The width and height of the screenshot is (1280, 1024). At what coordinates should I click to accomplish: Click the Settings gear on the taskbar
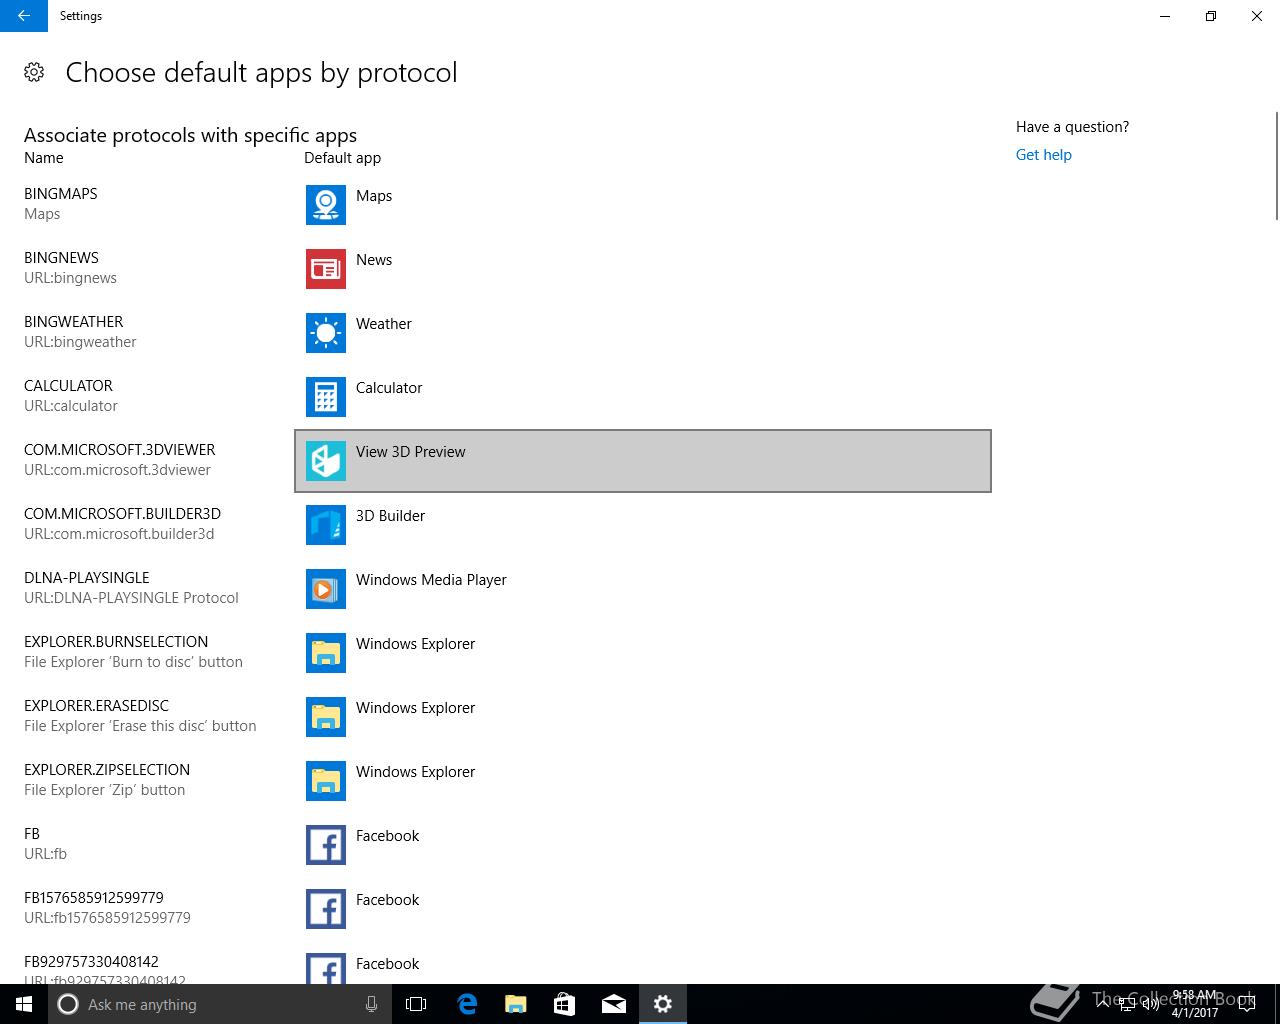[x=663, y=1004]
